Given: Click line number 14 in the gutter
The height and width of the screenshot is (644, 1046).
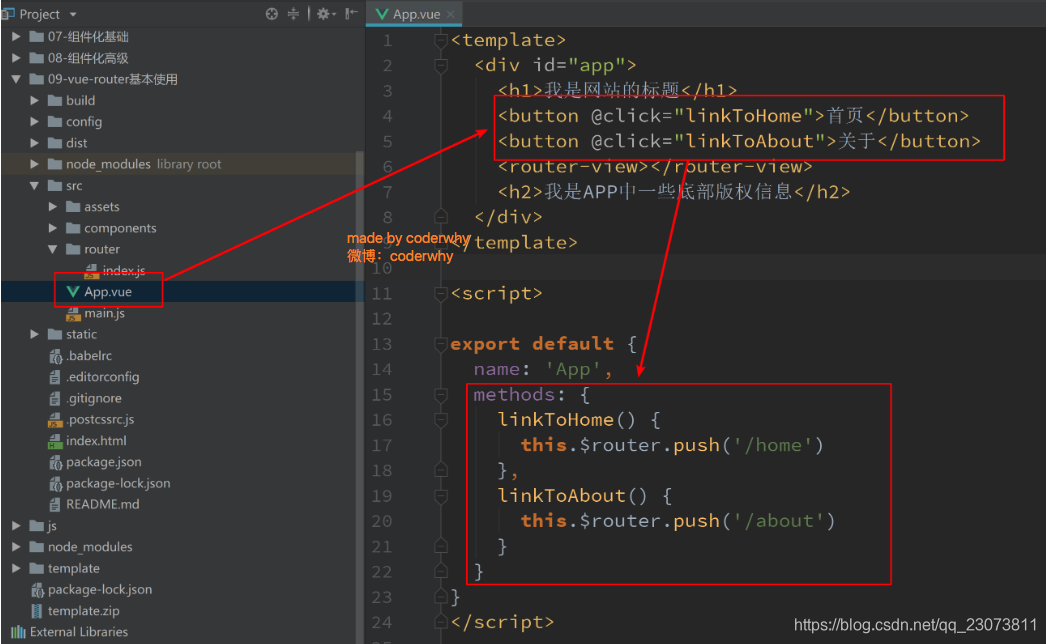Looking at the screenshot, I should tap(382, 370).
